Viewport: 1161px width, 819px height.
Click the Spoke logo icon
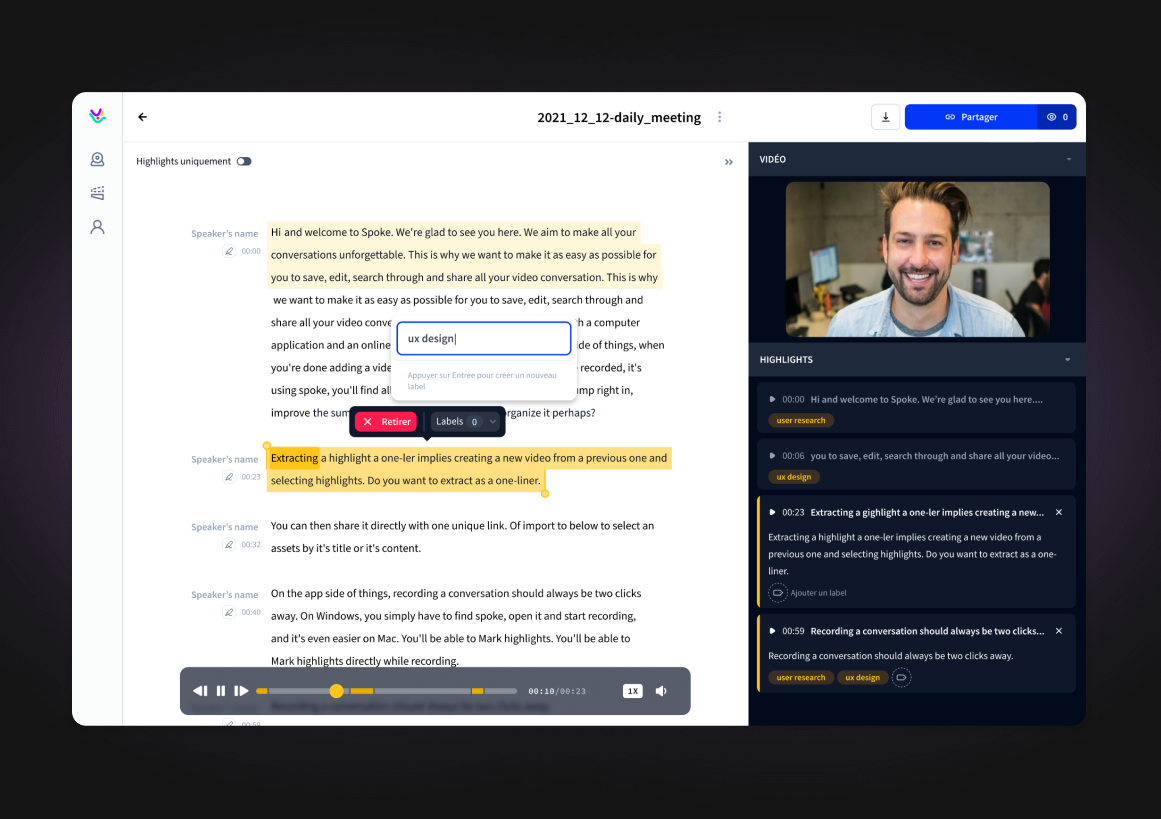point(97,116)
